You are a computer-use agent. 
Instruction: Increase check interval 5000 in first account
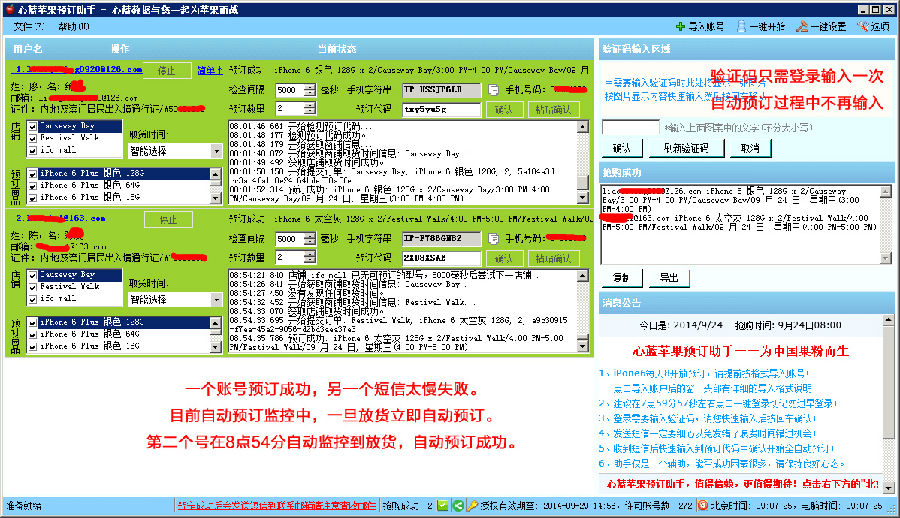(x=309, y=87)
